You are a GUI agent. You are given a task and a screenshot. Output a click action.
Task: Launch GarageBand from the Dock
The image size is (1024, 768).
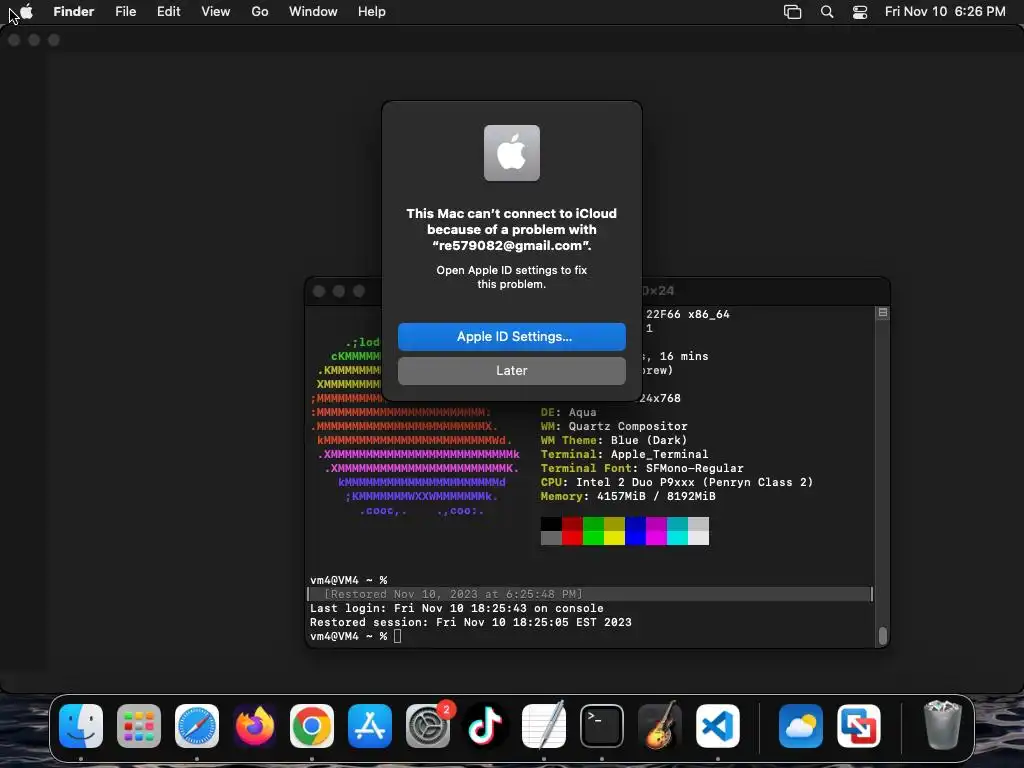pyautogui.click(x=659, y=726)
